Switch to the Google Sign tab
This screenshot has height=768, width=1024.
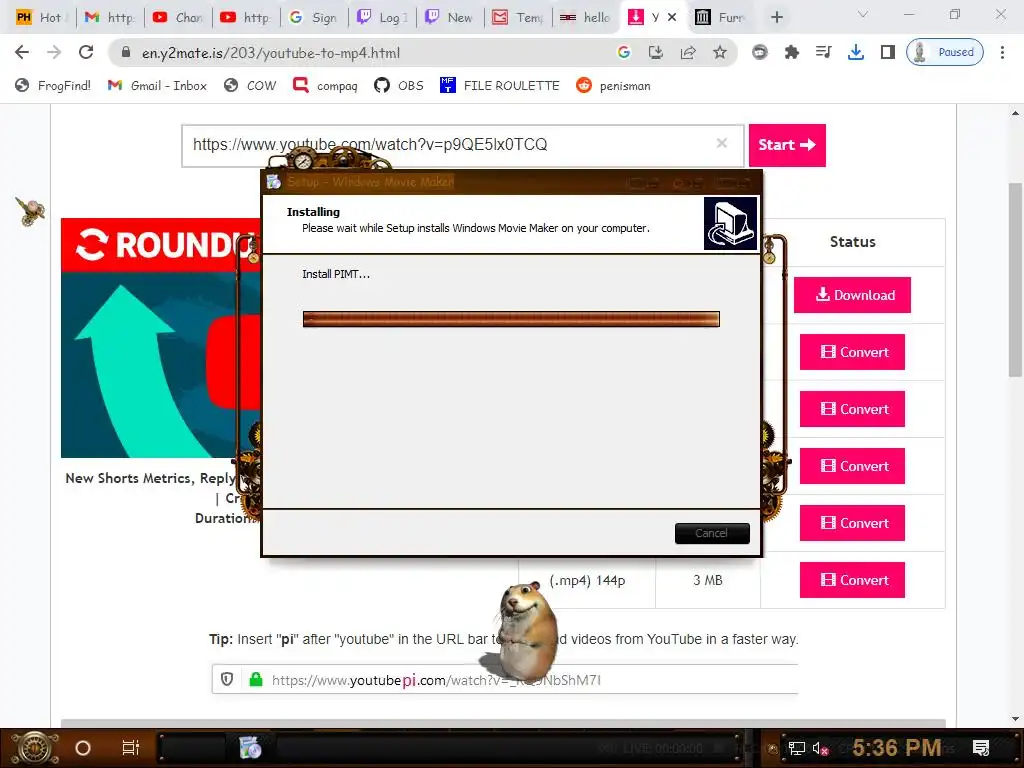[314, 18]
